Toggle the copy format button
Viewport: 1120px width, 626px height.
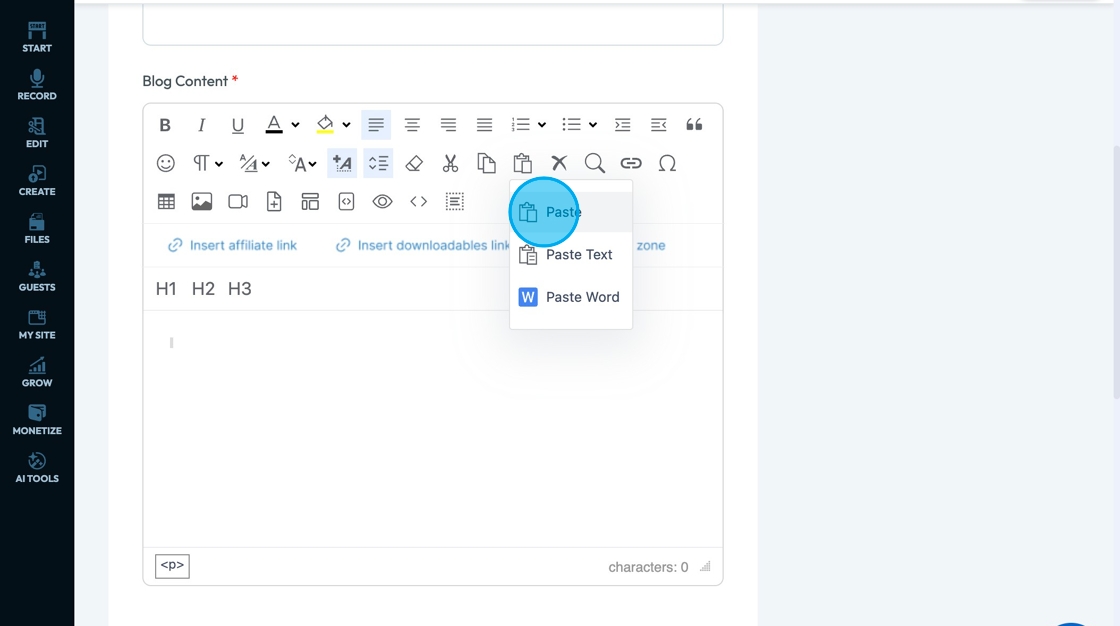[x=342, y=164]
